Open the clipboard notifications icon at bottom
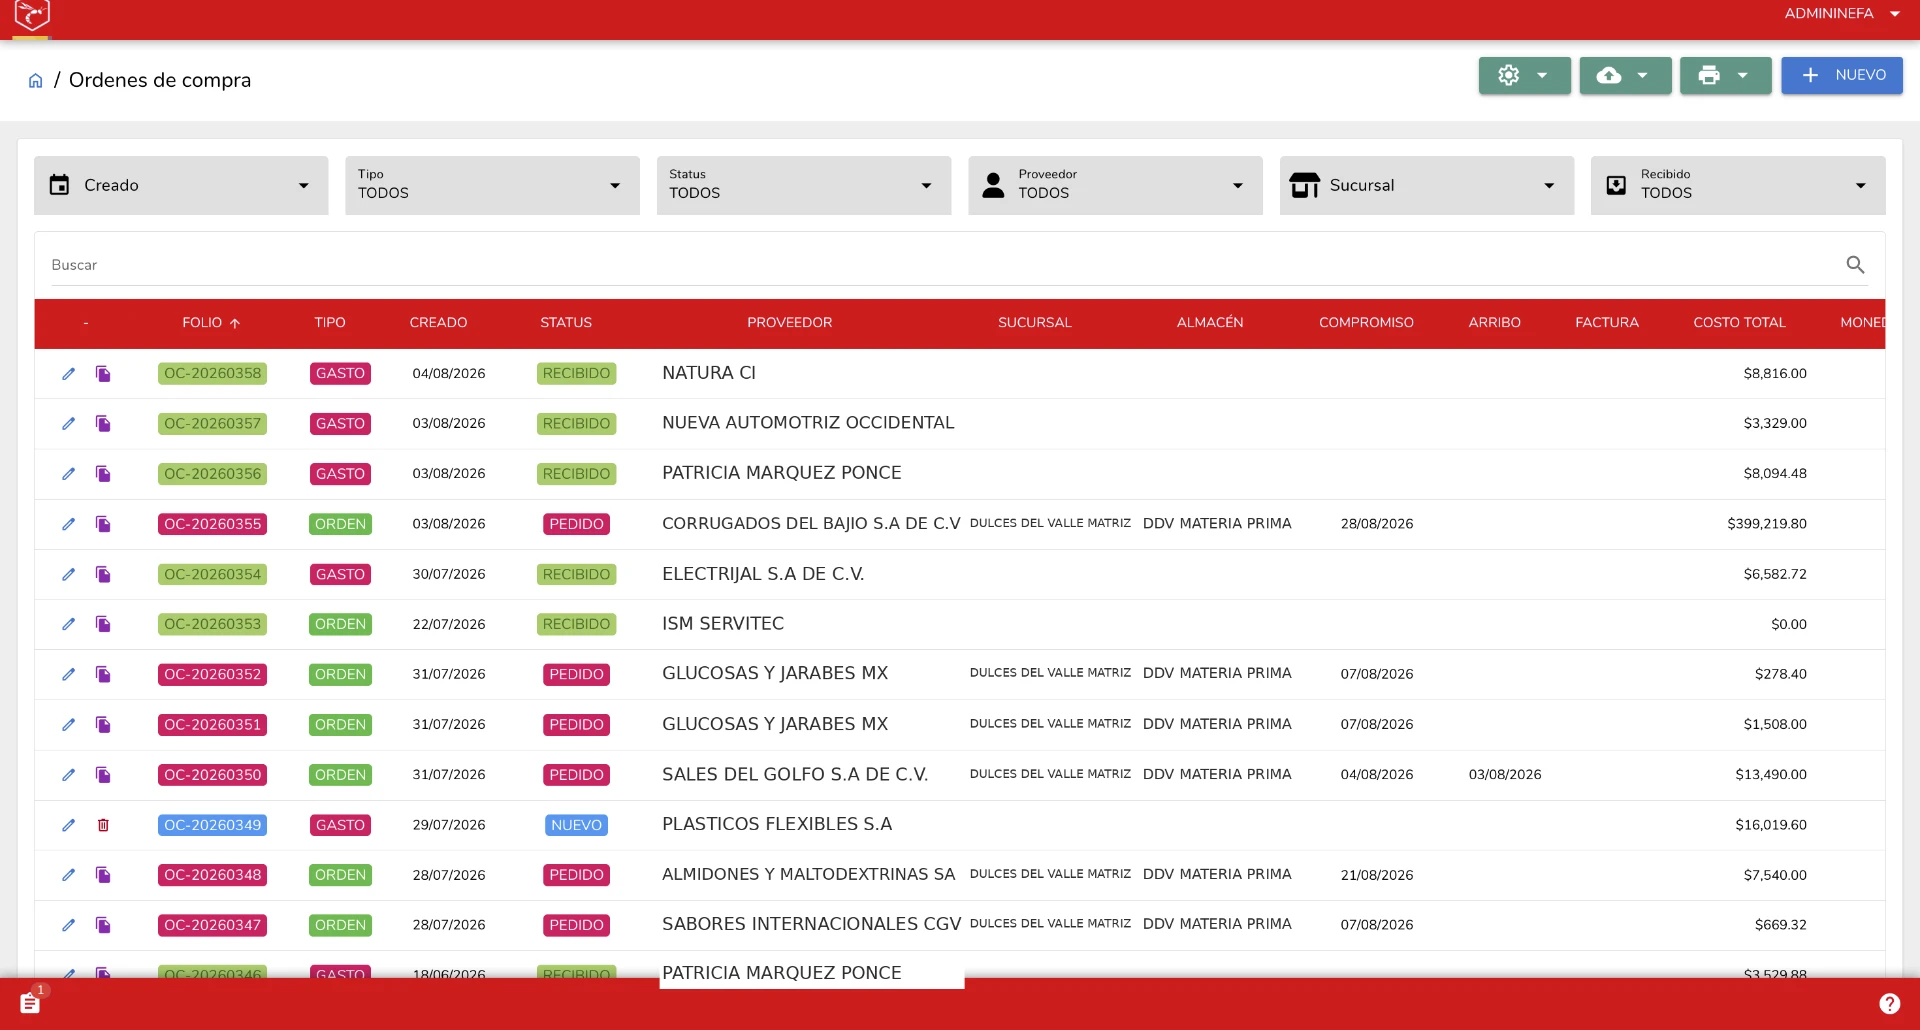The height and width of the screenshot is (1030, 1920). pyautogui.click(x=30, y=1002)
